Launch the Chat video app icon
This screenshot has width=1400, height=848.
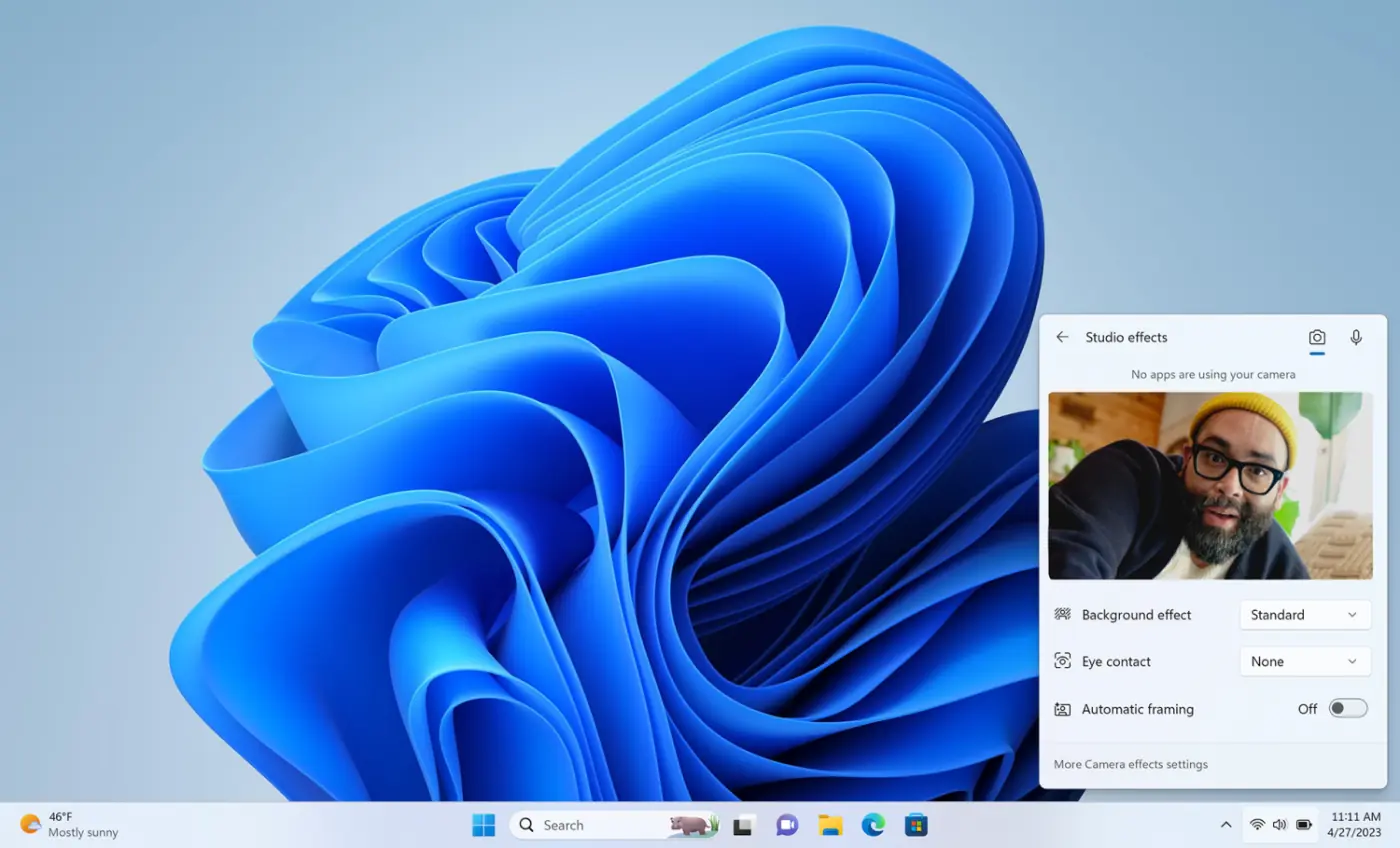(787, 825)
